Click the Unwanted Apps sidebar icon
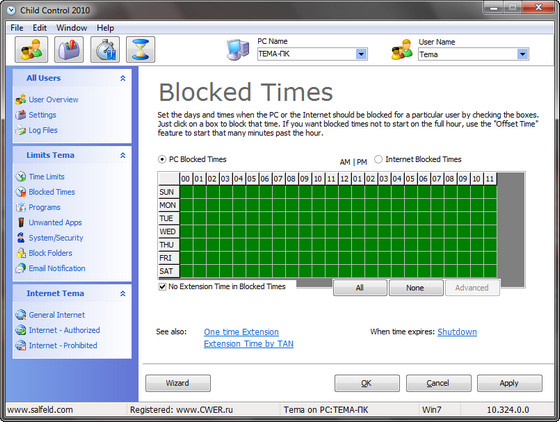Image resolution: width=560 pixels, height=422 pixels. (21, 222)
